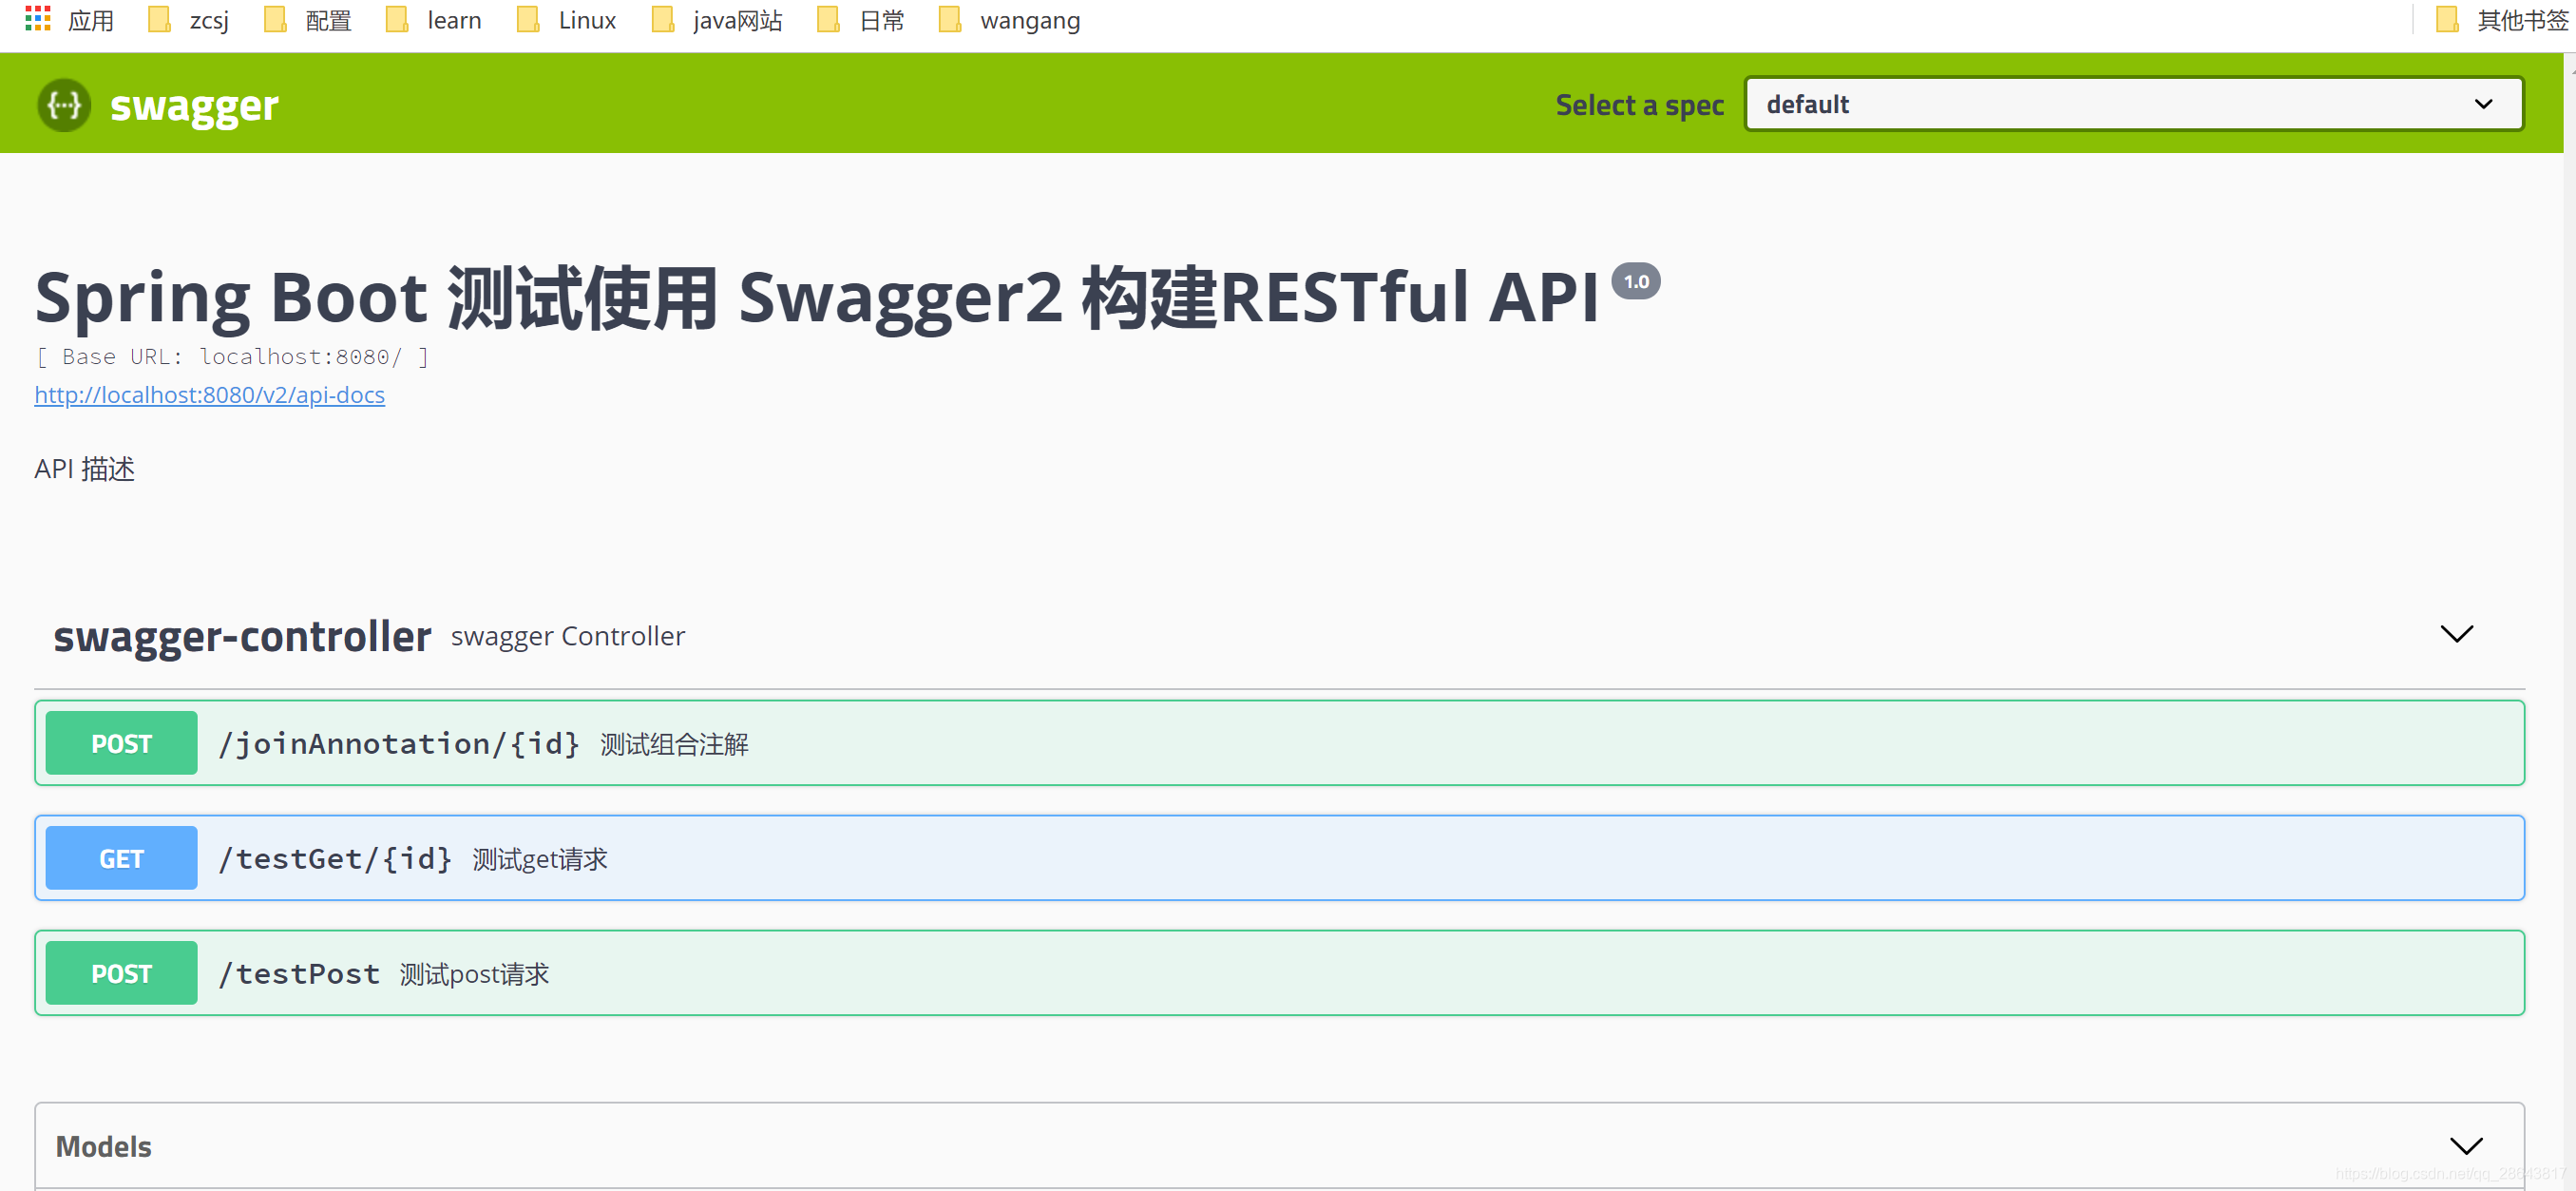Expand POST /testPost operation
2576x1191 pixels.
tap(1279, 973)
